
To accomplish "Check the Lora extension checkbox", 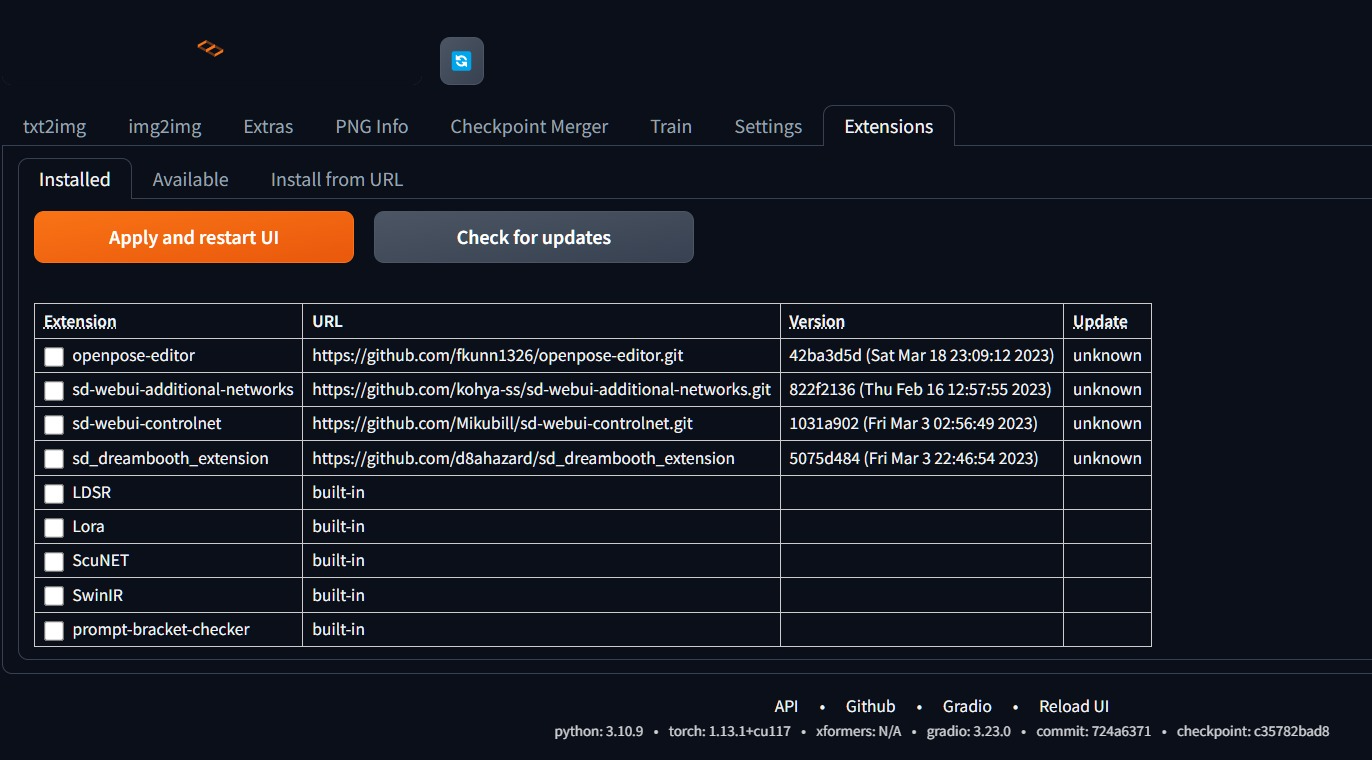I will (x=53, y=527).
